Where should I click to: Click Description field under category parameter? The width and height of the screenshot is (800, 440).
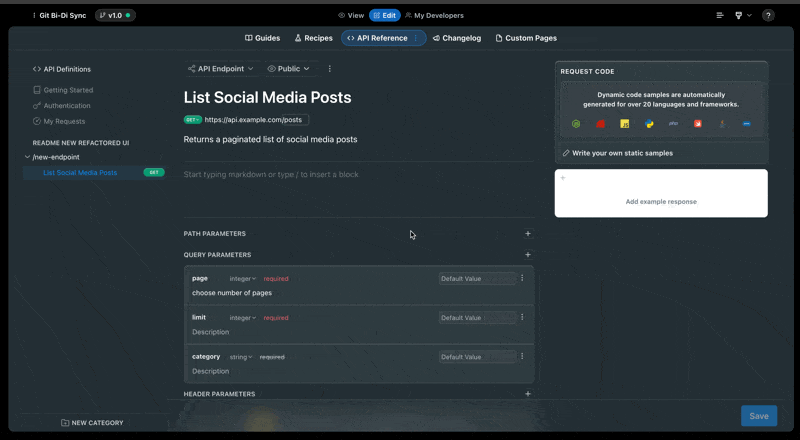click(210, 371)
